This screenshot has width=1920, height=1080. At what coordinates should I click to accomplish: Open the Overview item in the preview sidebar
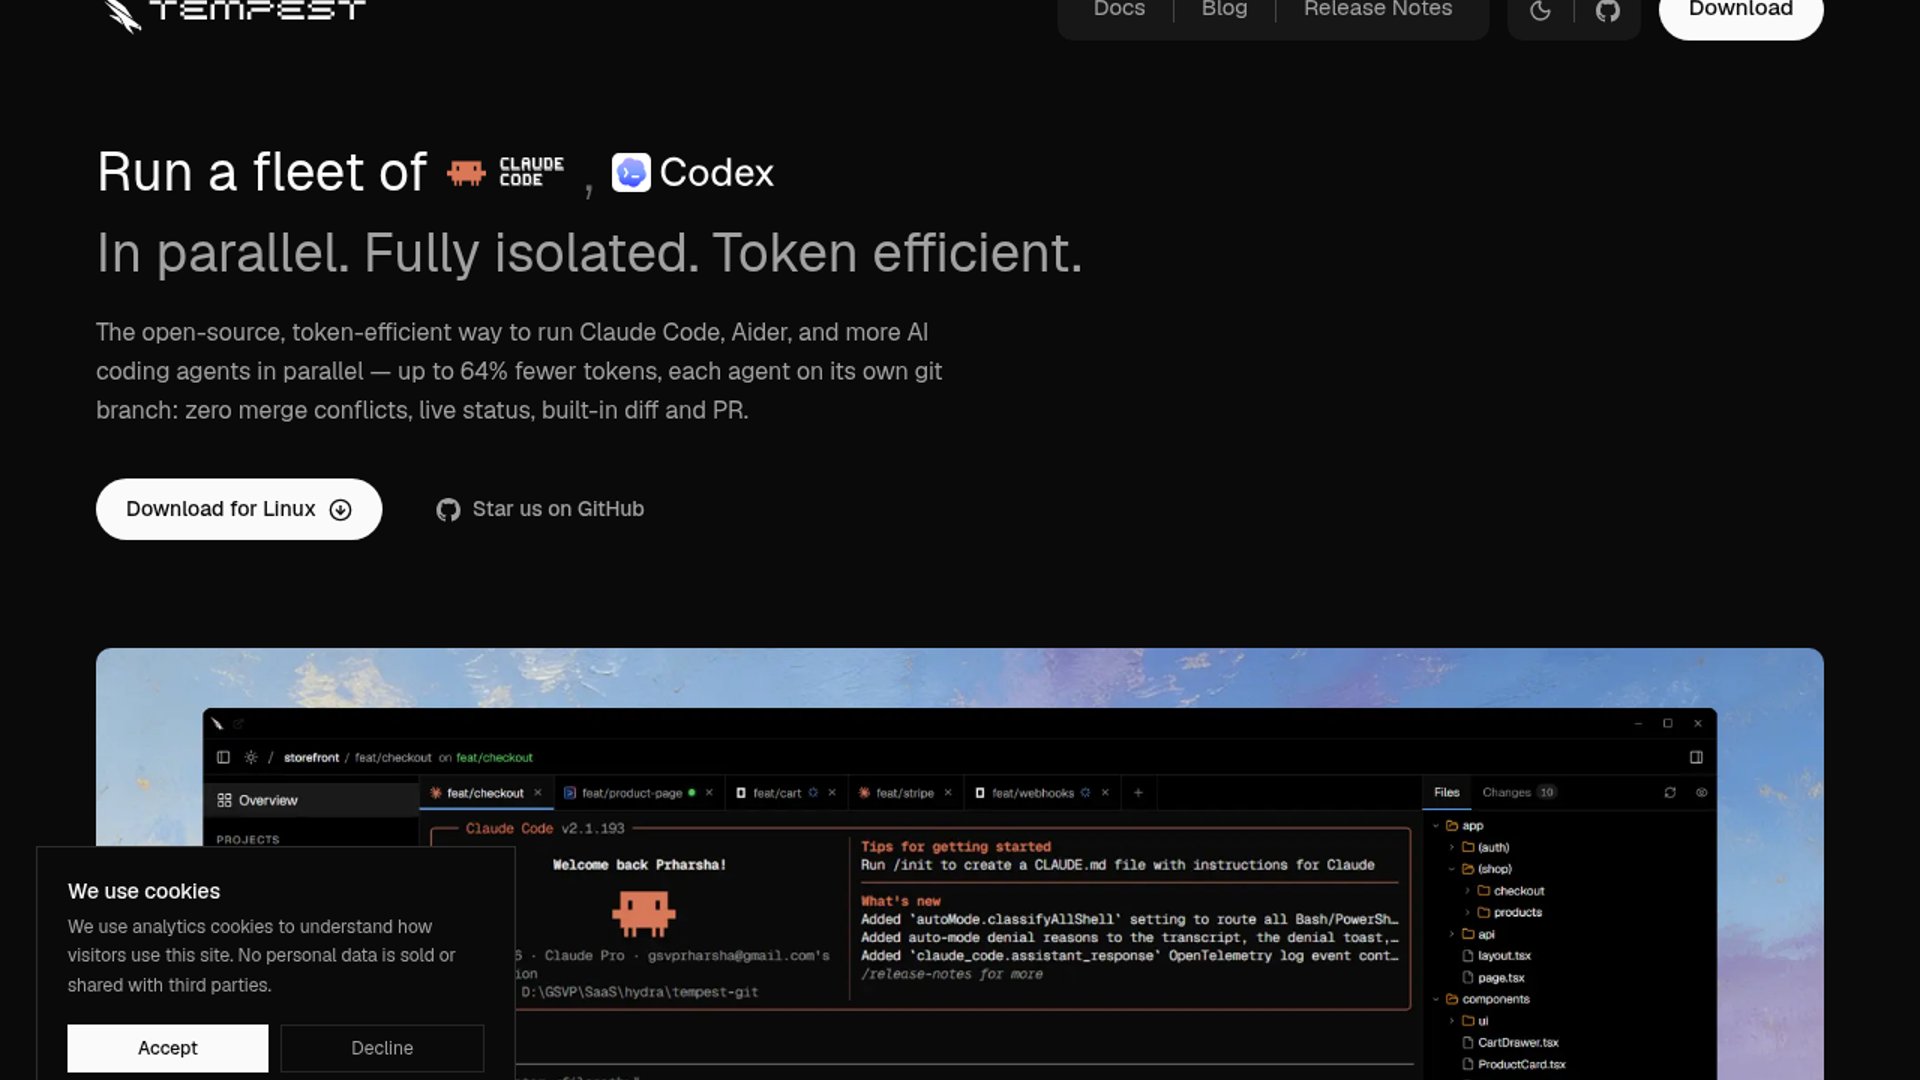(x=311, y=800)
